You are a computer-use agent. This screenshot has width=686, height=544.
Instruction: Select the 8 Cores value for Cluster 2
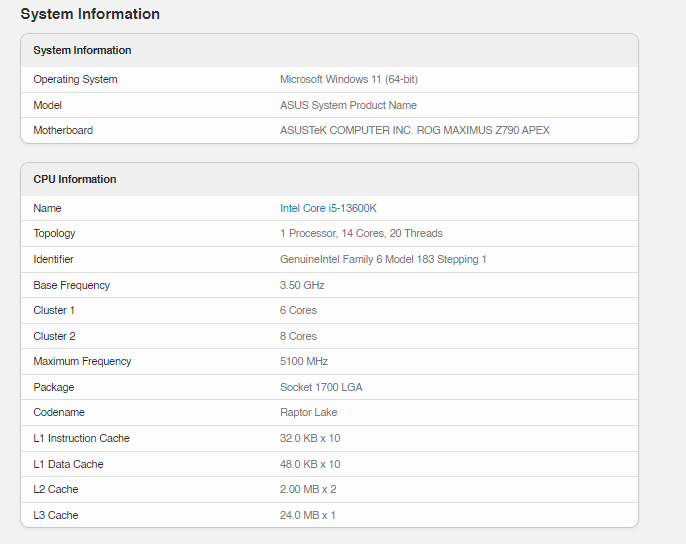pos(298,336)
